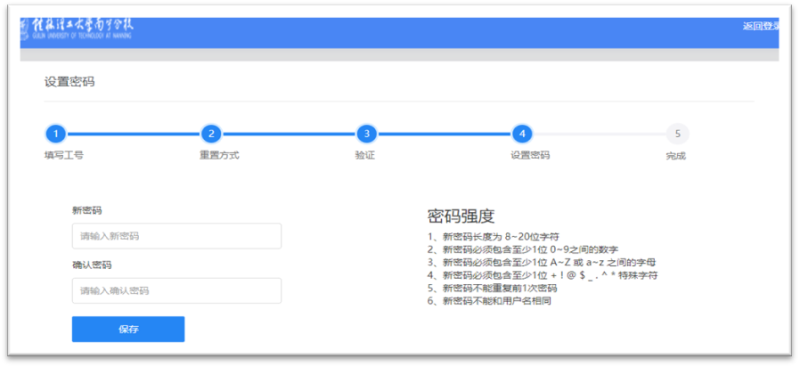Select step 3 circle for 验证

(367, 134)
